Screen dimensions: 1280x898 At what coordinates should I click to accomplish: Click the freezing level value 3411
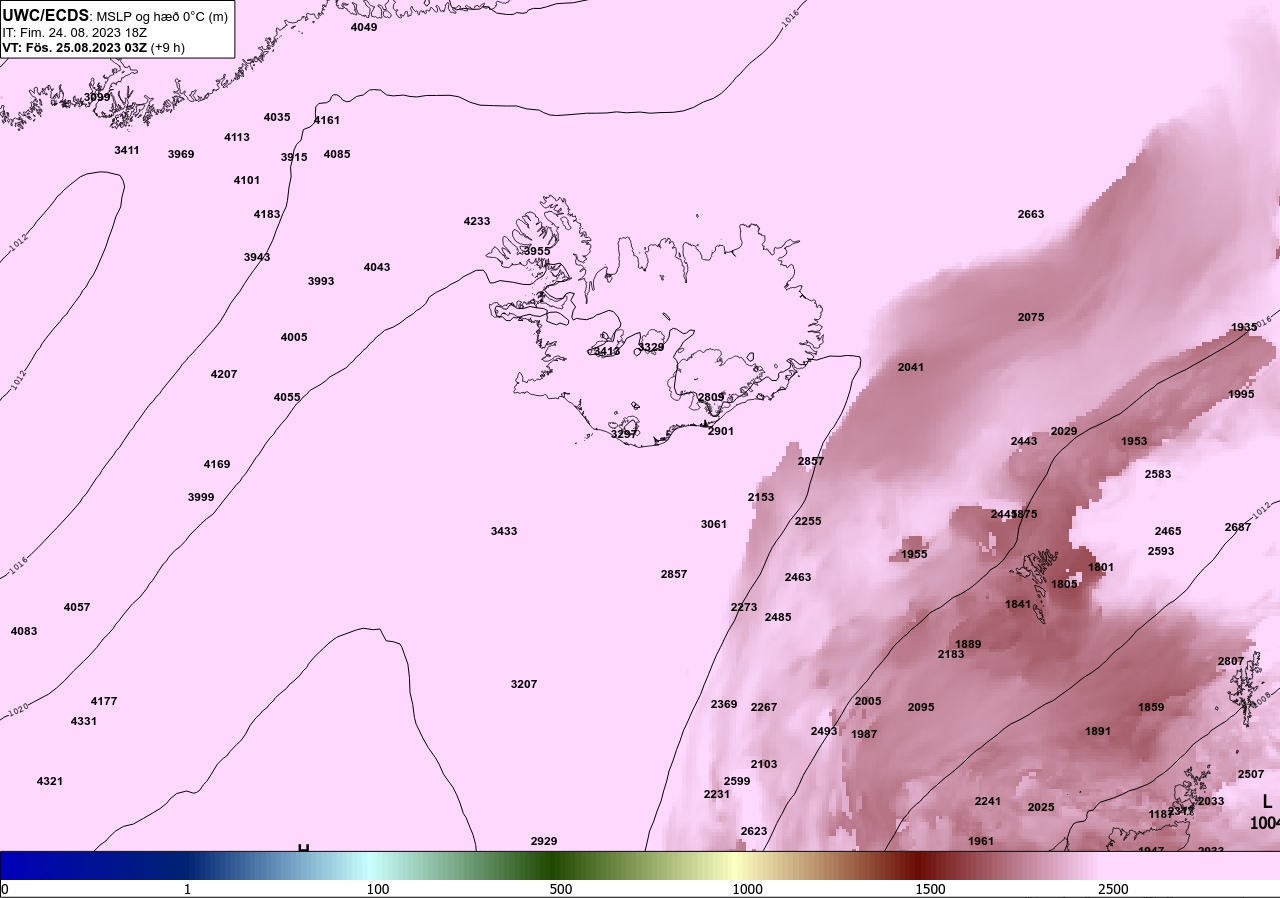click(127, 150)
